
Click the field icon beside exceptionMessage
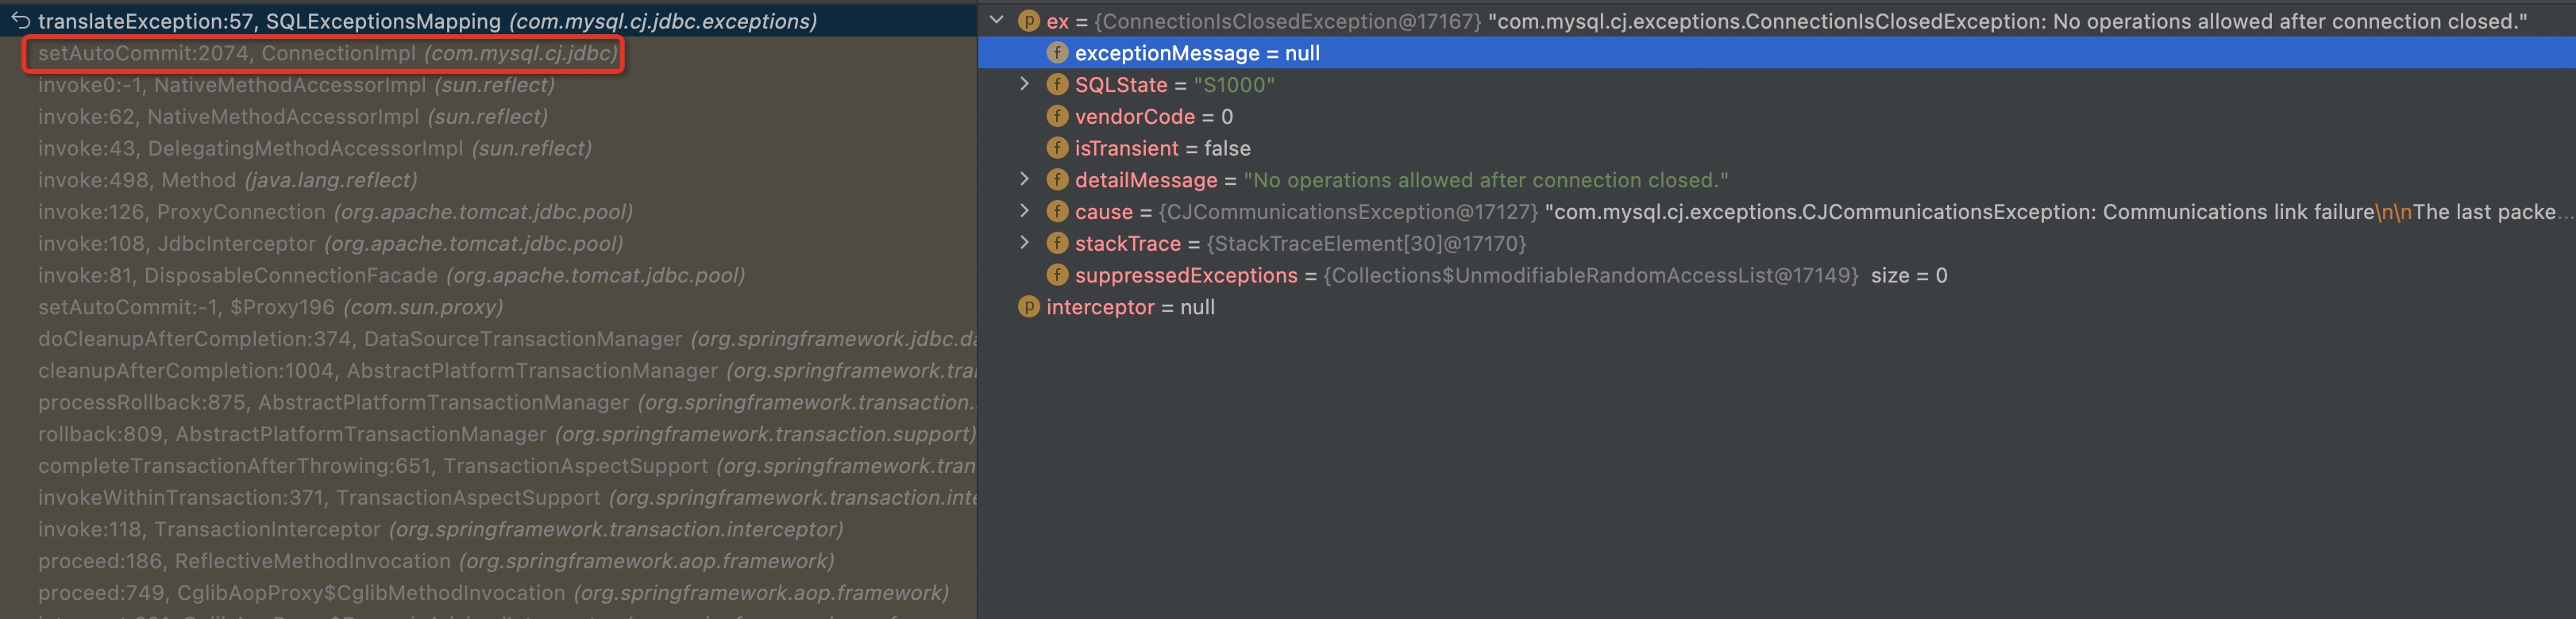[x=1057, y=53]
